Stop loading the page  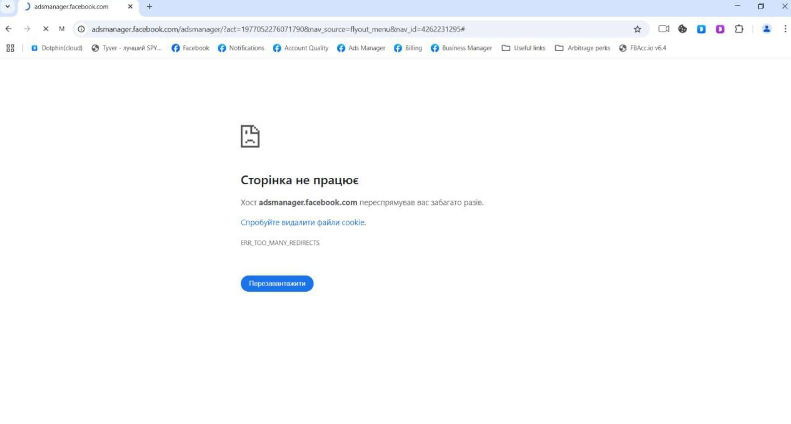(45, 29)
